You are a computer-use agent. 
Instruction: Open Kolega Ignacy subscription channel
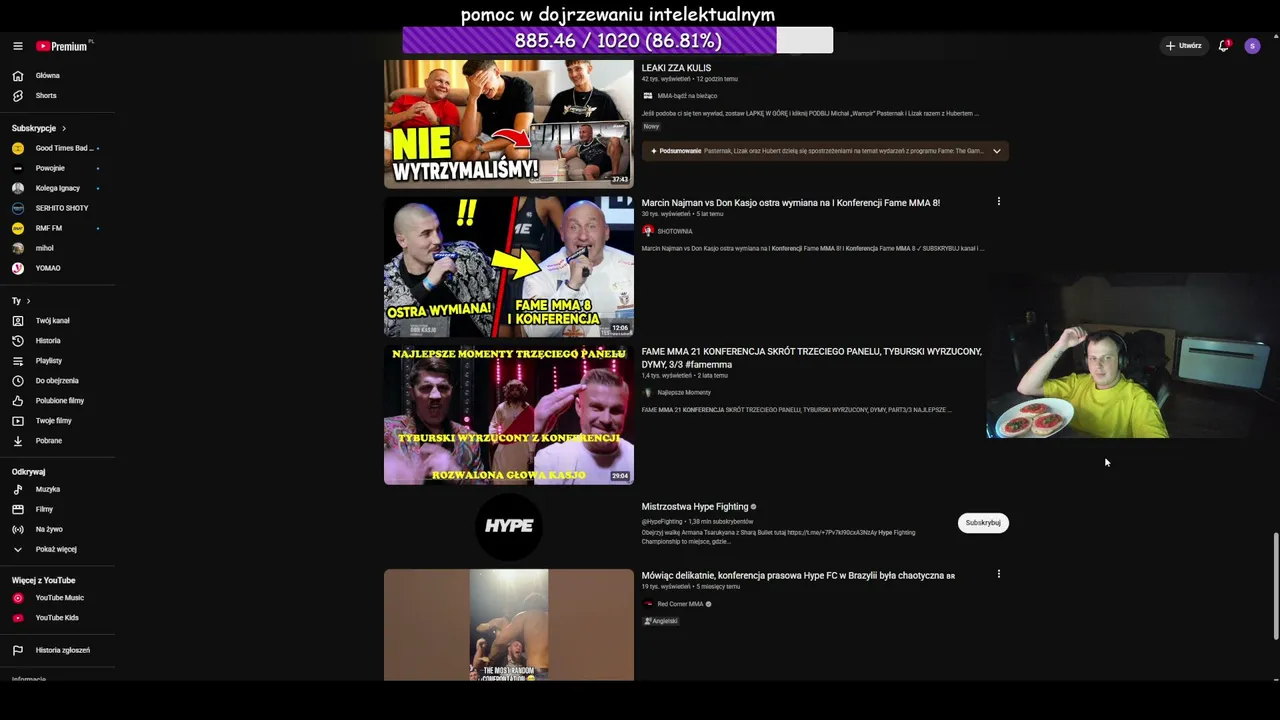pos(57,189)
